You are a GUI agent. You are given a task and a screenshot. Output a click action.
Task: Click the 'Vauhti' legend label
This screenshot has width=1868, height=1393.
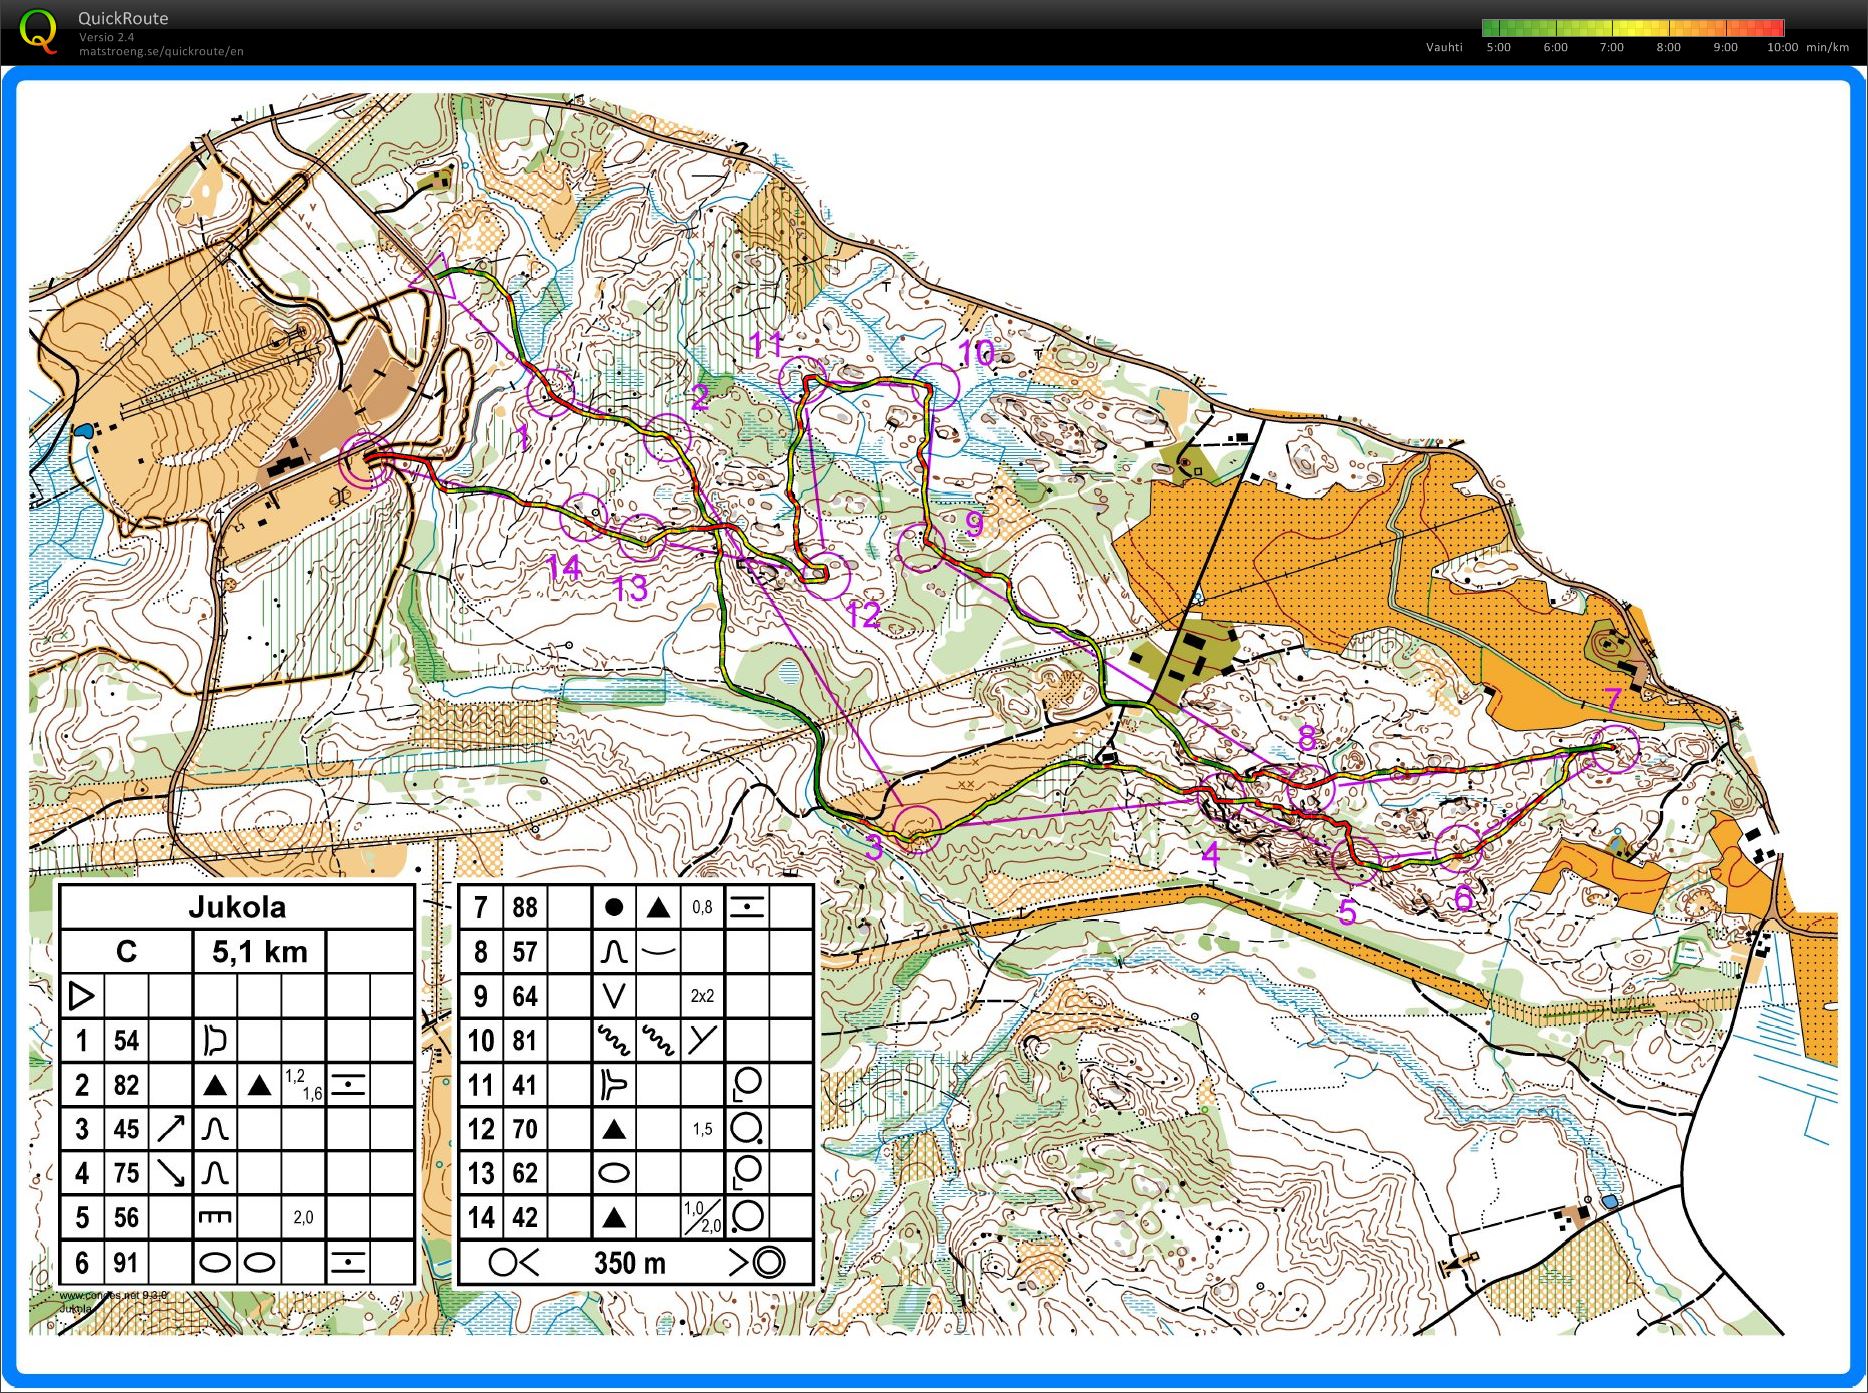(x=1444, y=47)
